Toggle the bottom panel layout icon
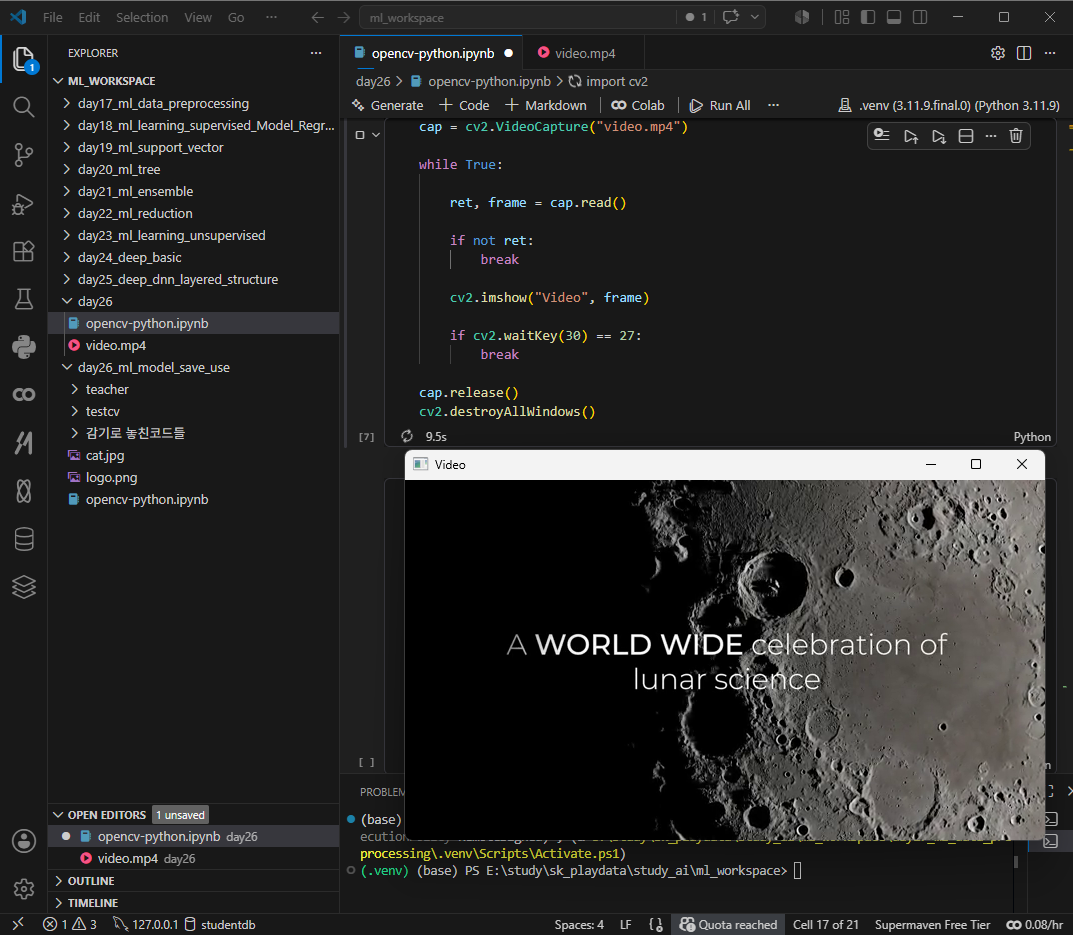Viewport: 1073px width, 935px height. 894,17
